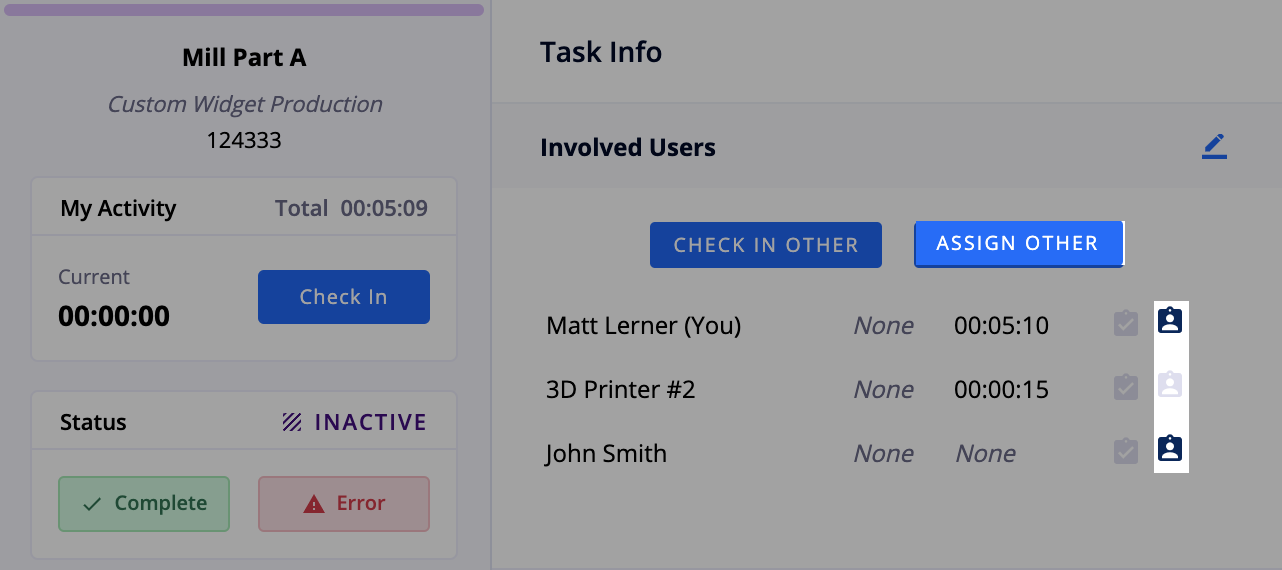Screen dimensions: 1282x570
Task: Open ASSIGN OTHER dialog
Action: (x=1019, y=244)
